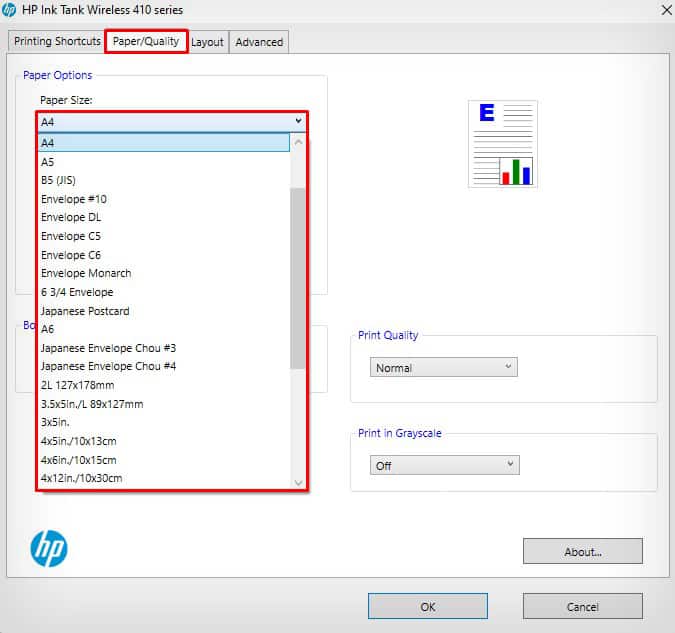Select 3x5in. paper size
The width and height of the screenshot is (675, 633).
pos(164,422)
